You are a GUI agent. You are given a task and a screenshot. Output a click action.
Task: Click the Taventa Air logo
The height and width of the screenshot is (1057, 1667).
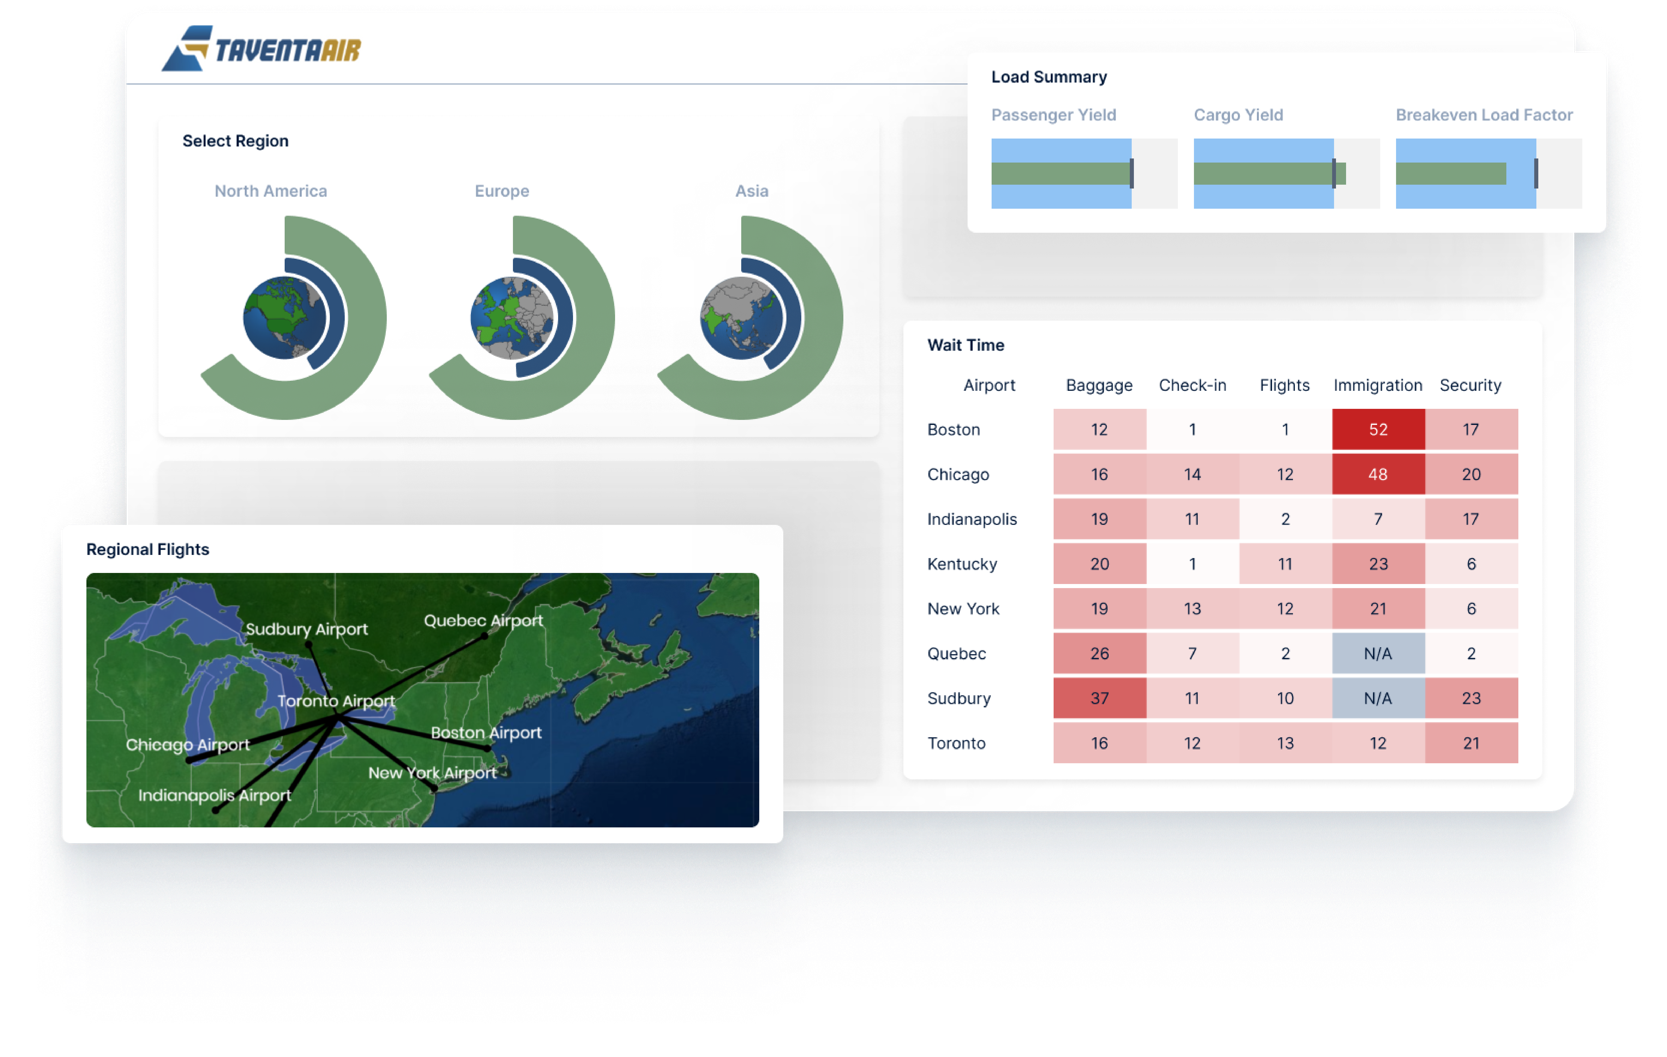click(262, 48)
